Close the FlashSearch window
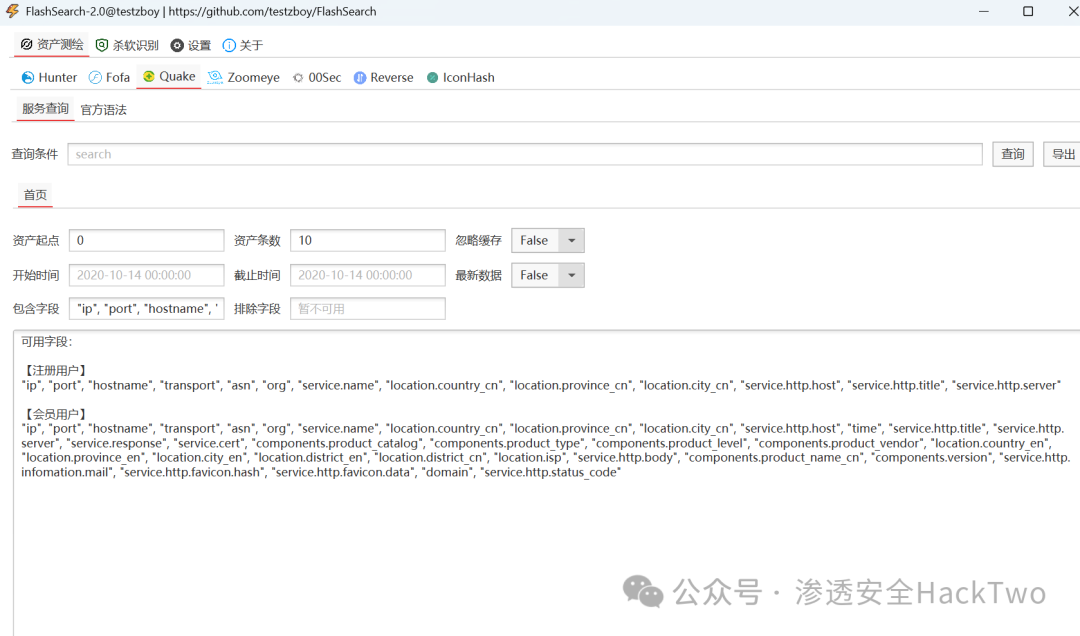This screenshot has height=636, width=1080. tap(1072, 12)
